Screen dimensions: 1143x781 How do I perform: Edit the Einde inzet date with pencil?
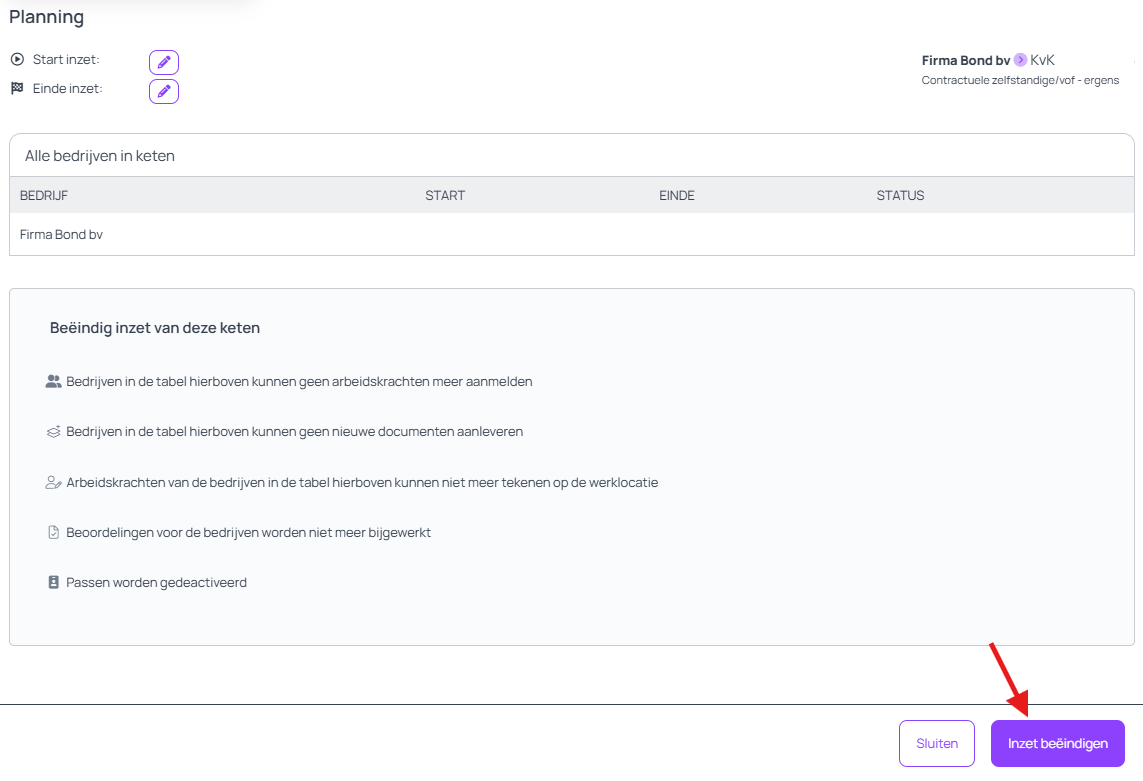164,91
